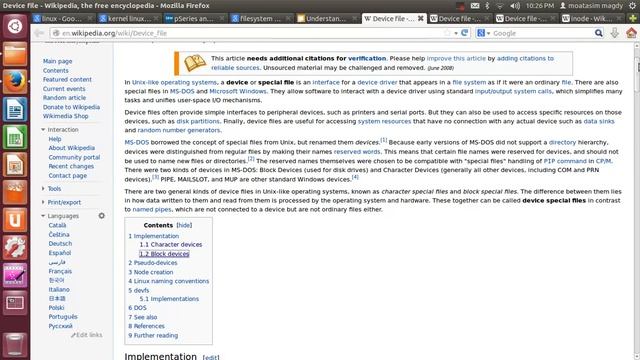
Task: Open the Trash icon in the dock
Action: [x=15, y=345]
